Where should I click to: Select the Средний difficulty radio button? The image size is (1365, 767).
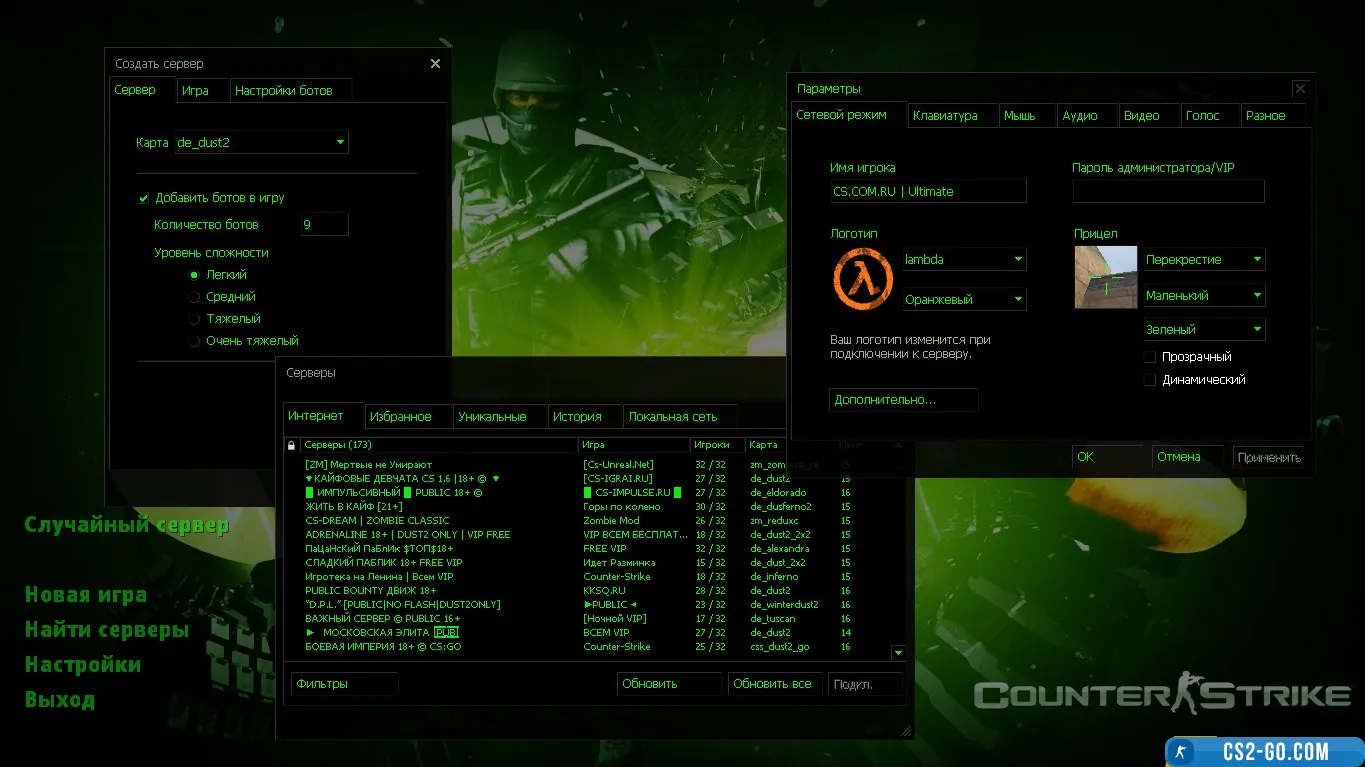coord(194,297)
